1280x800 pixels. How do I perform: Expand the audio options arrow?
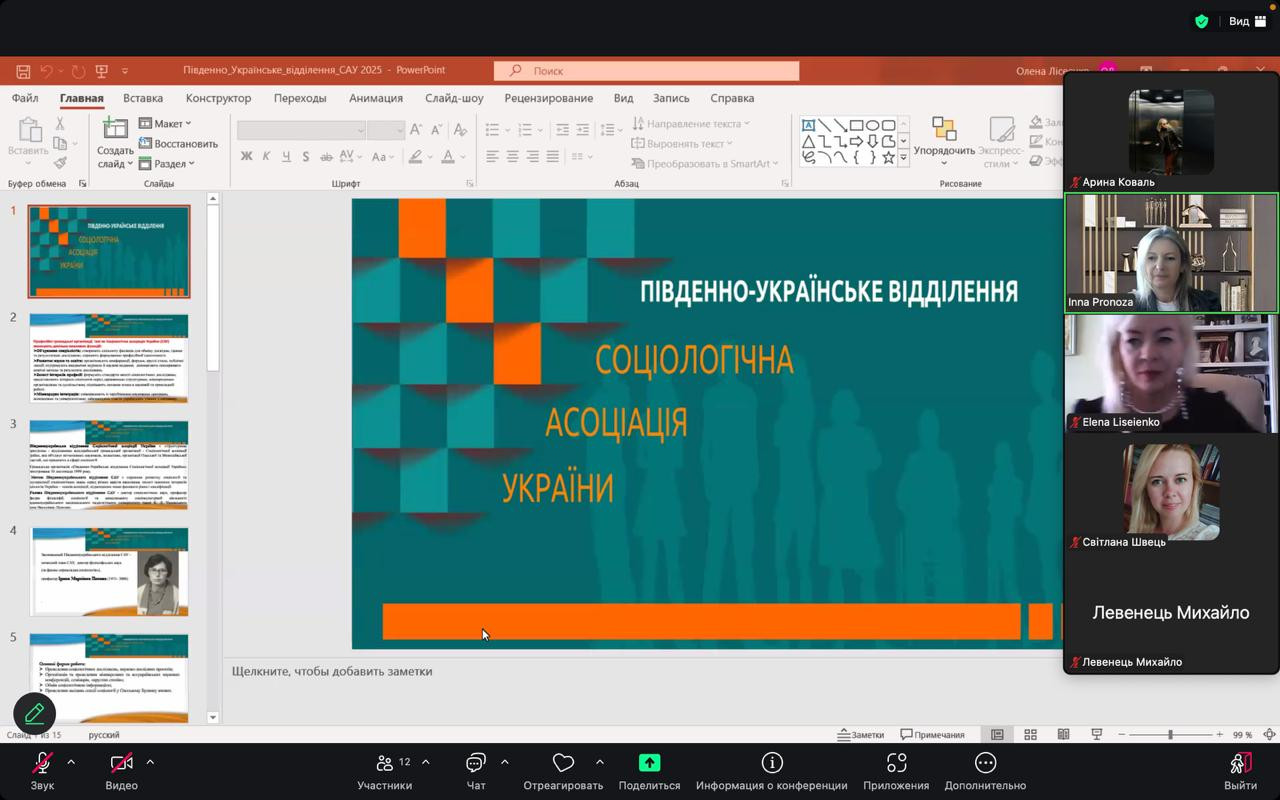tap(71, 762)
